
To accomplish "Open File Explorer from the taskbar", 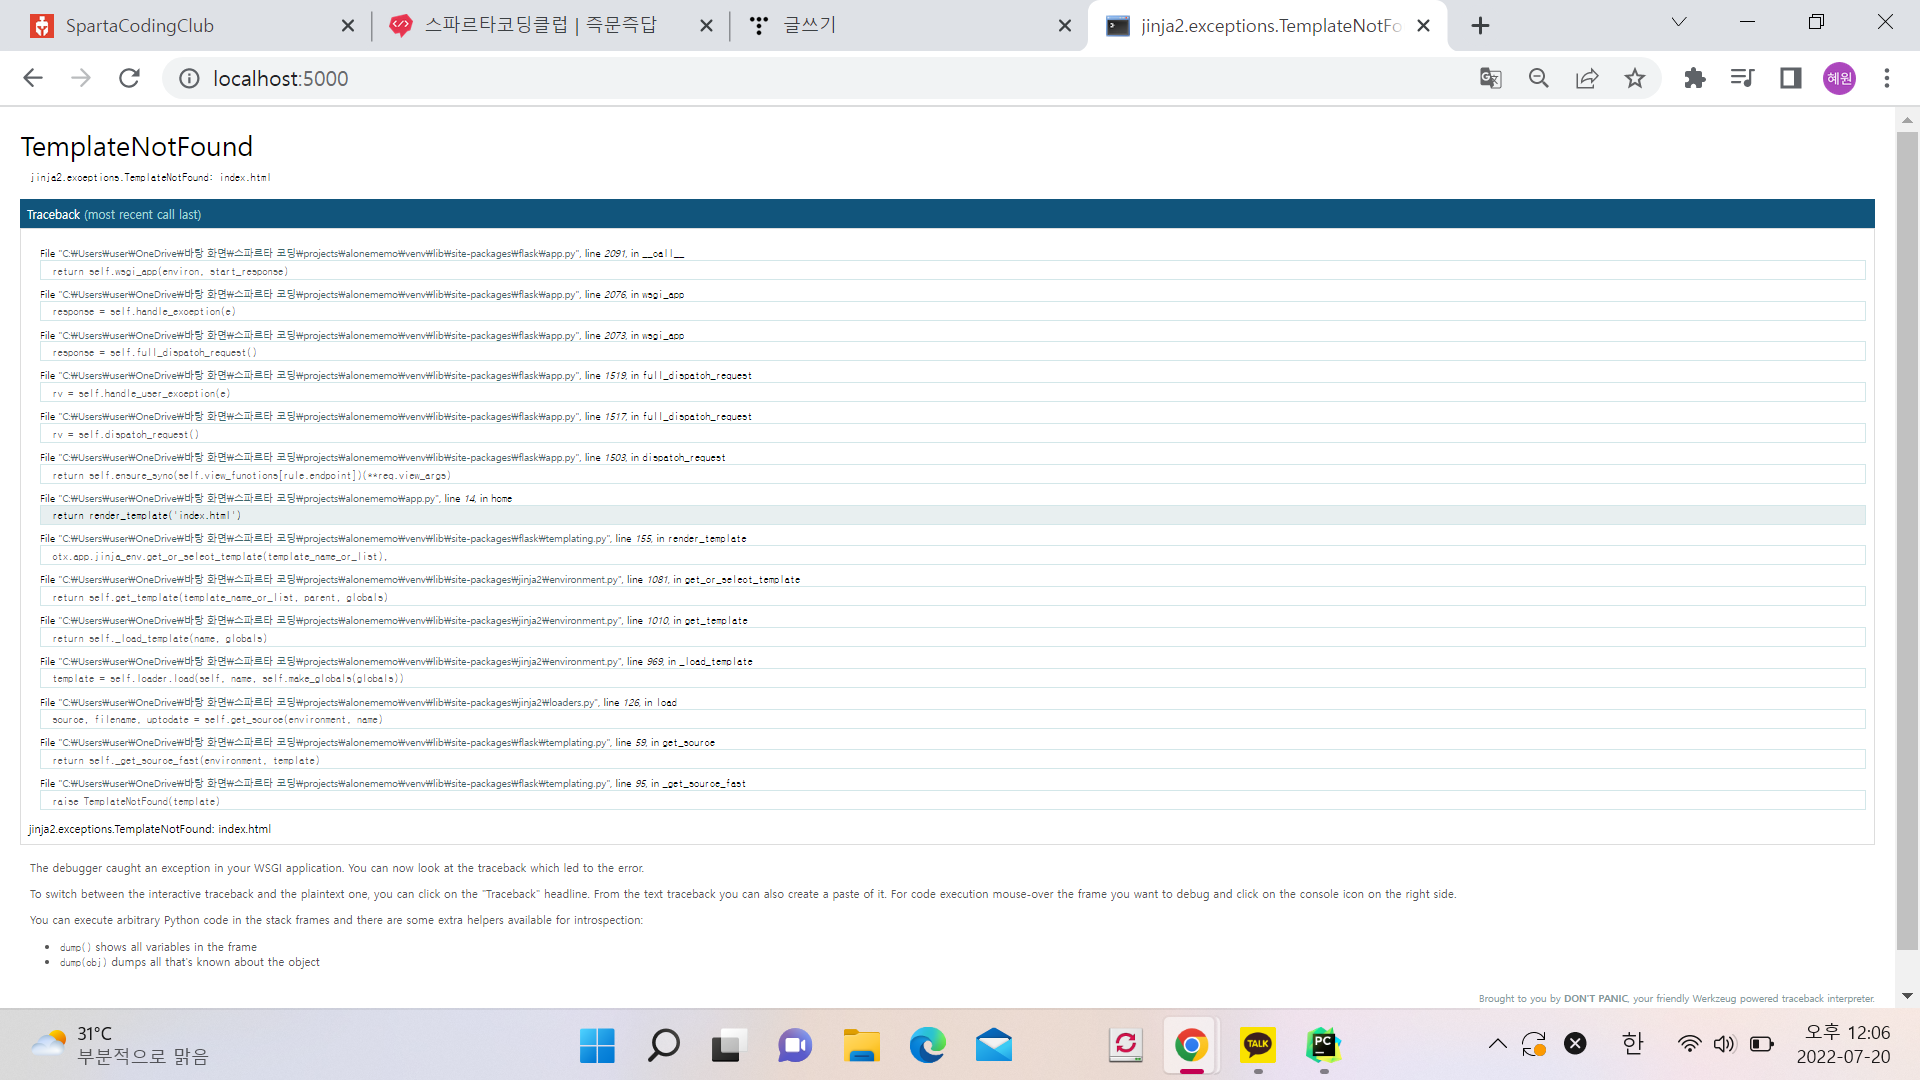I will (861, 1046).
